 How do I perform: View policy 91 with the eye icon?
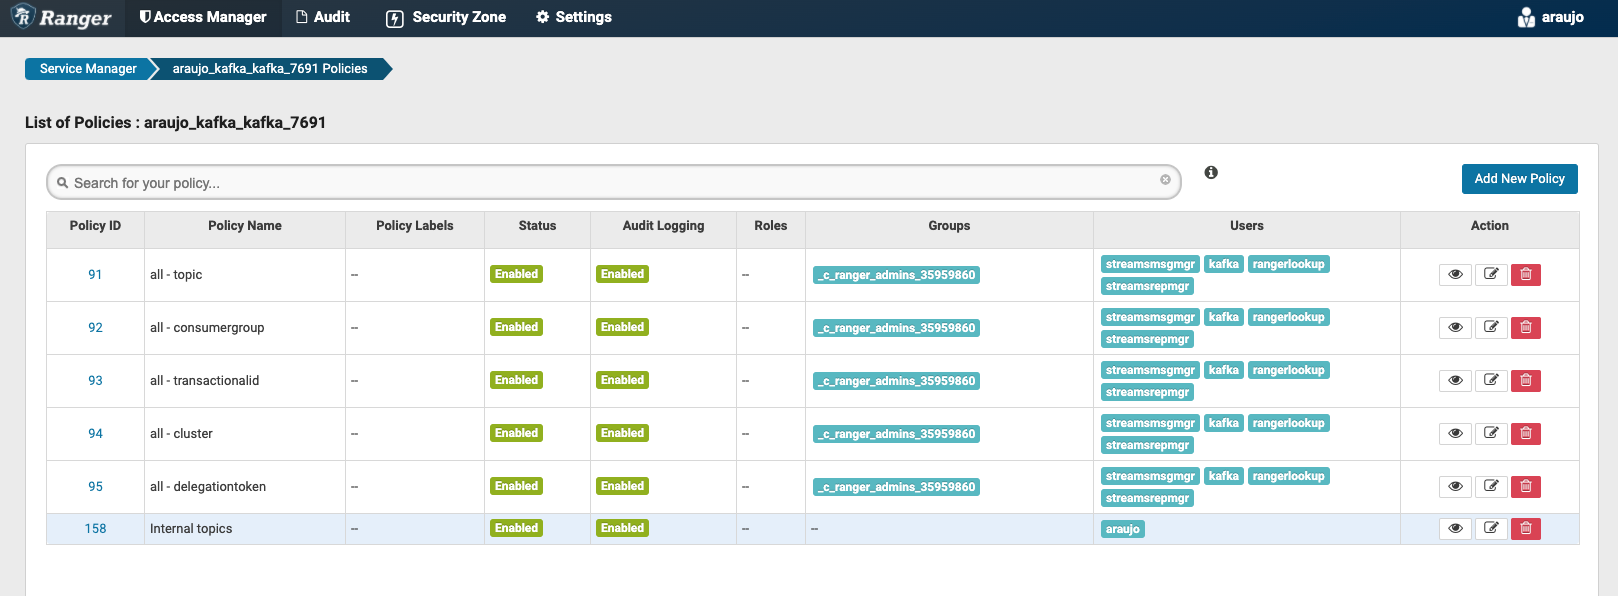(1455, 275)
